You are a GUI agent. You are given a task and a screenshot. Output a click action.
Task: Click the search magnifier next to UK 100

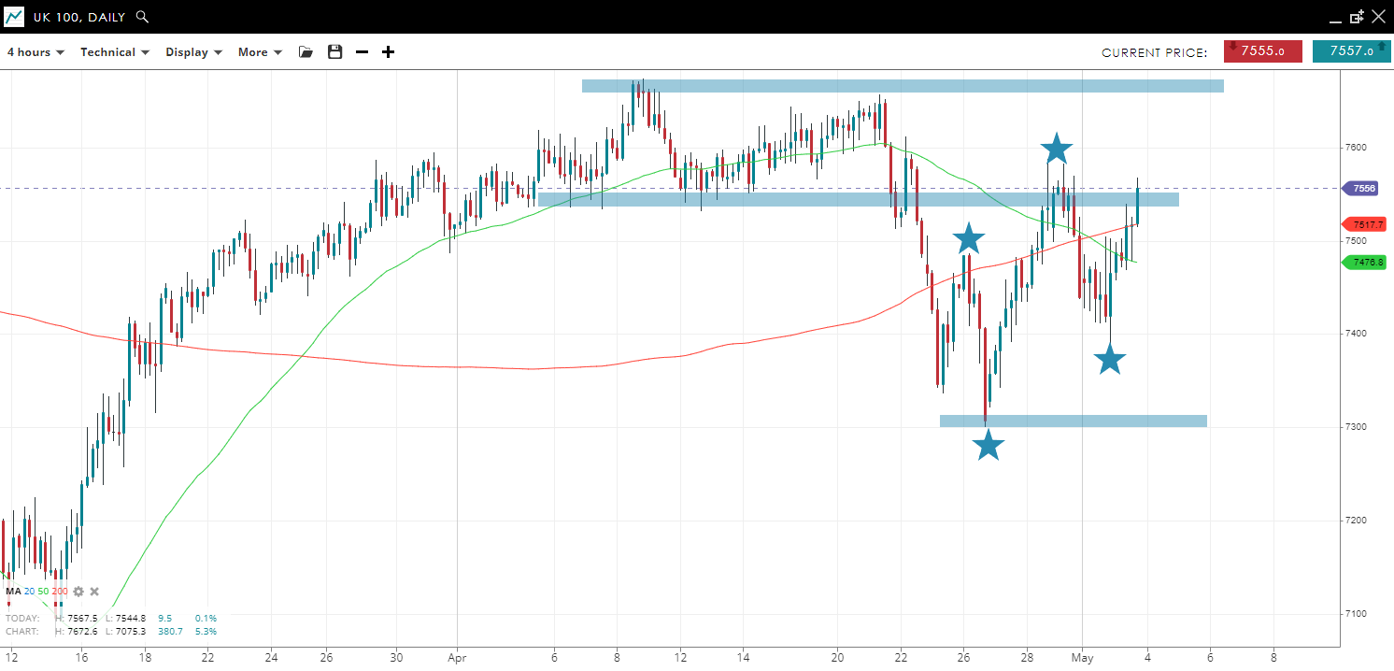[143, 17]
